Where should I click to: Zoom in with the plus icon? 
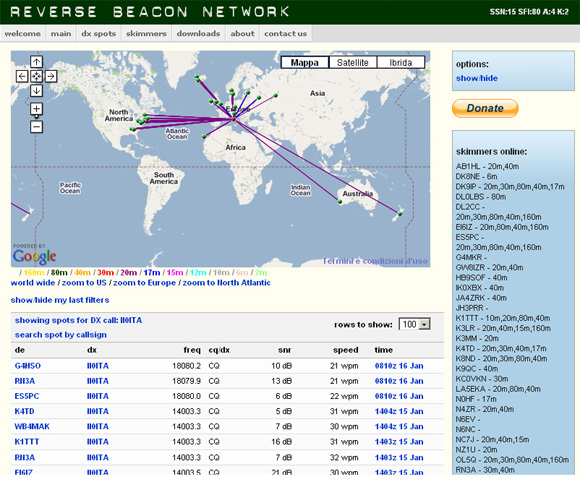pos(36,109)
